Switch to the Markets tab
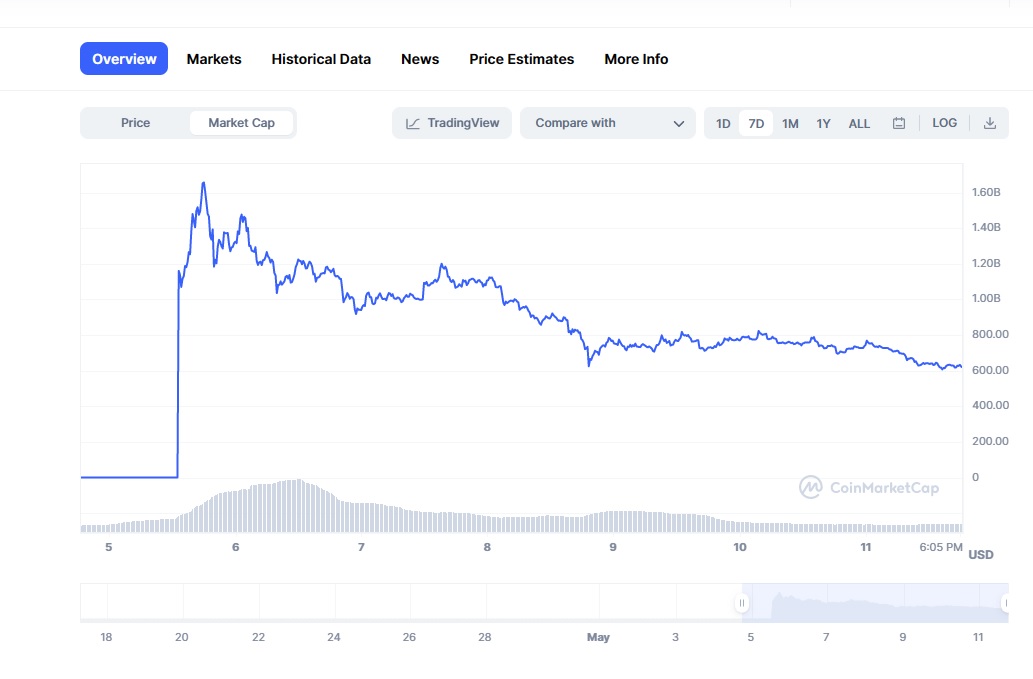 pyautogui.click(x=213, y=59)
